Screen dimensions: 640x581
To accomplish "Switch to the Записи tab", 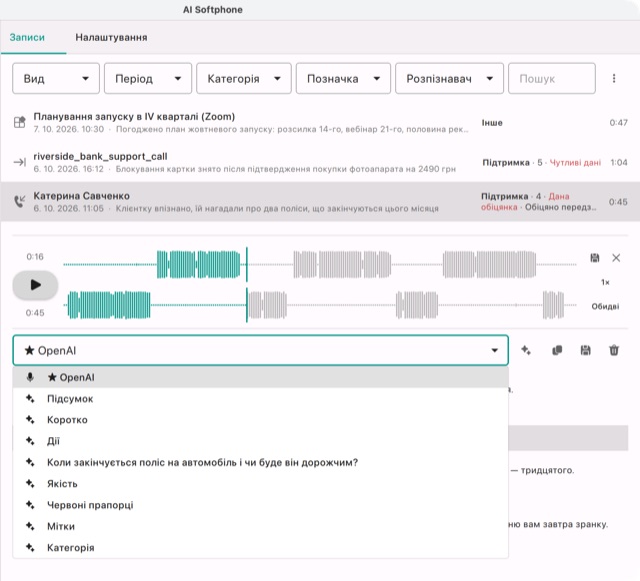I will [27, 37].
